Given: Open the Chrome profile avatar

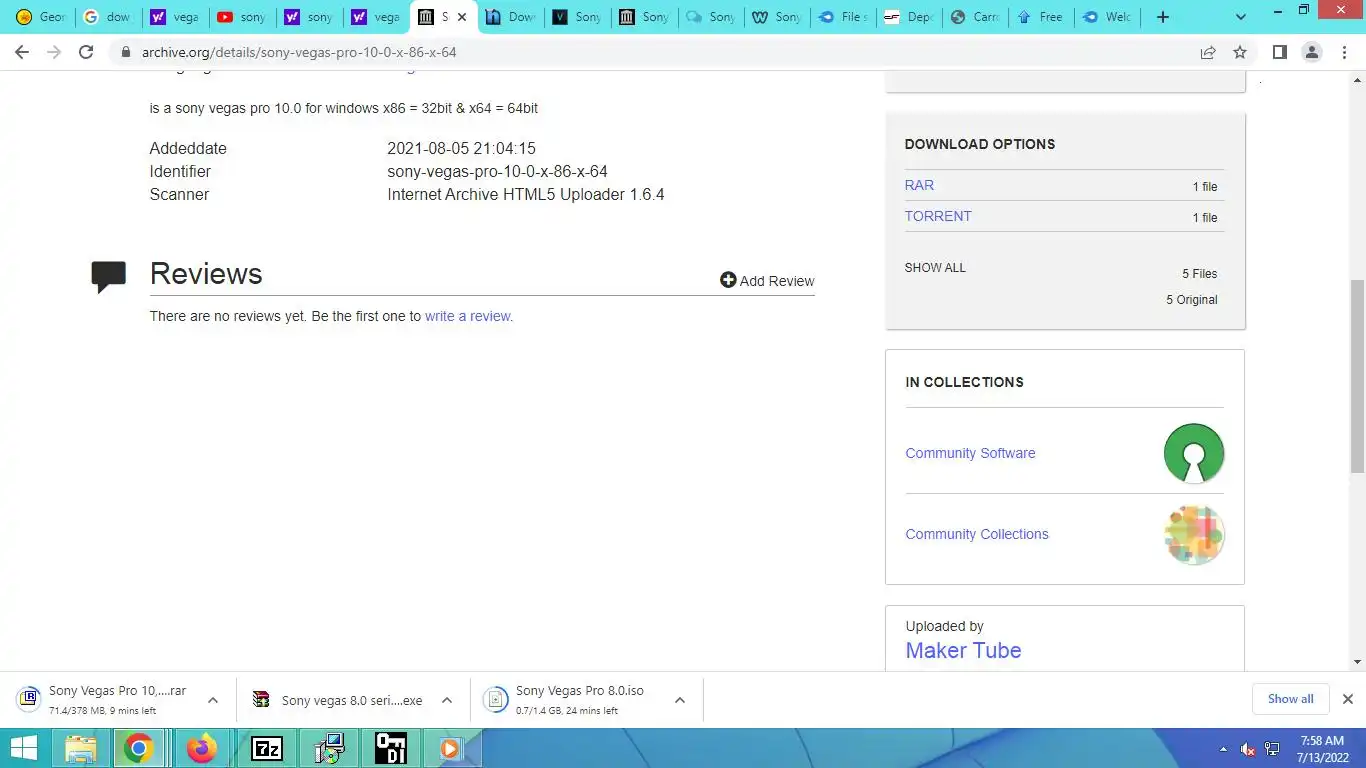Looking at the screenshot, I should [1312, 52].
